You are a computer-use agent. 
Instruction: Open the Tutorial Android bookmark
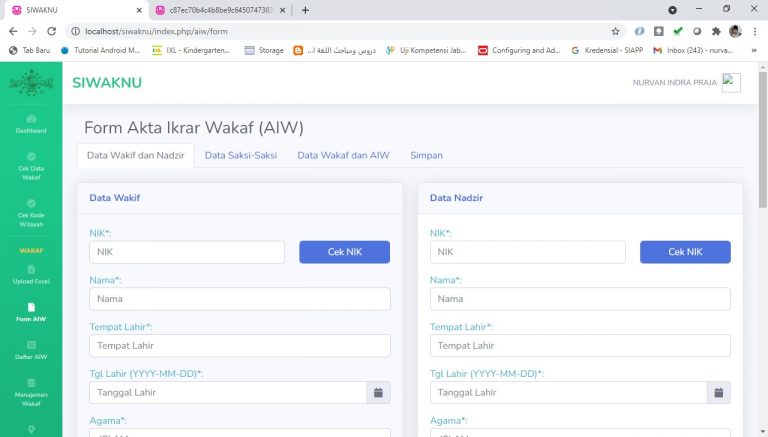(100, 50)
